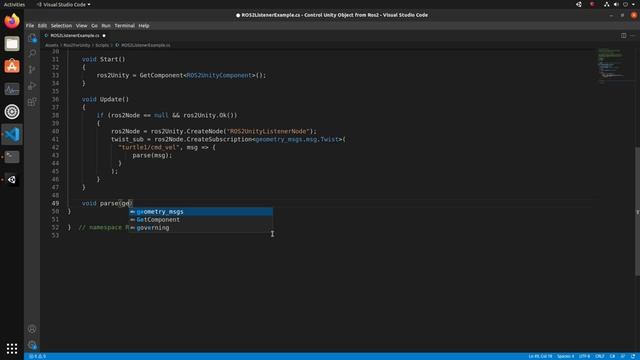The image size is (640, 360).
Task: Open the round target app icon in the dock
Action: click(x=12, y=111)
